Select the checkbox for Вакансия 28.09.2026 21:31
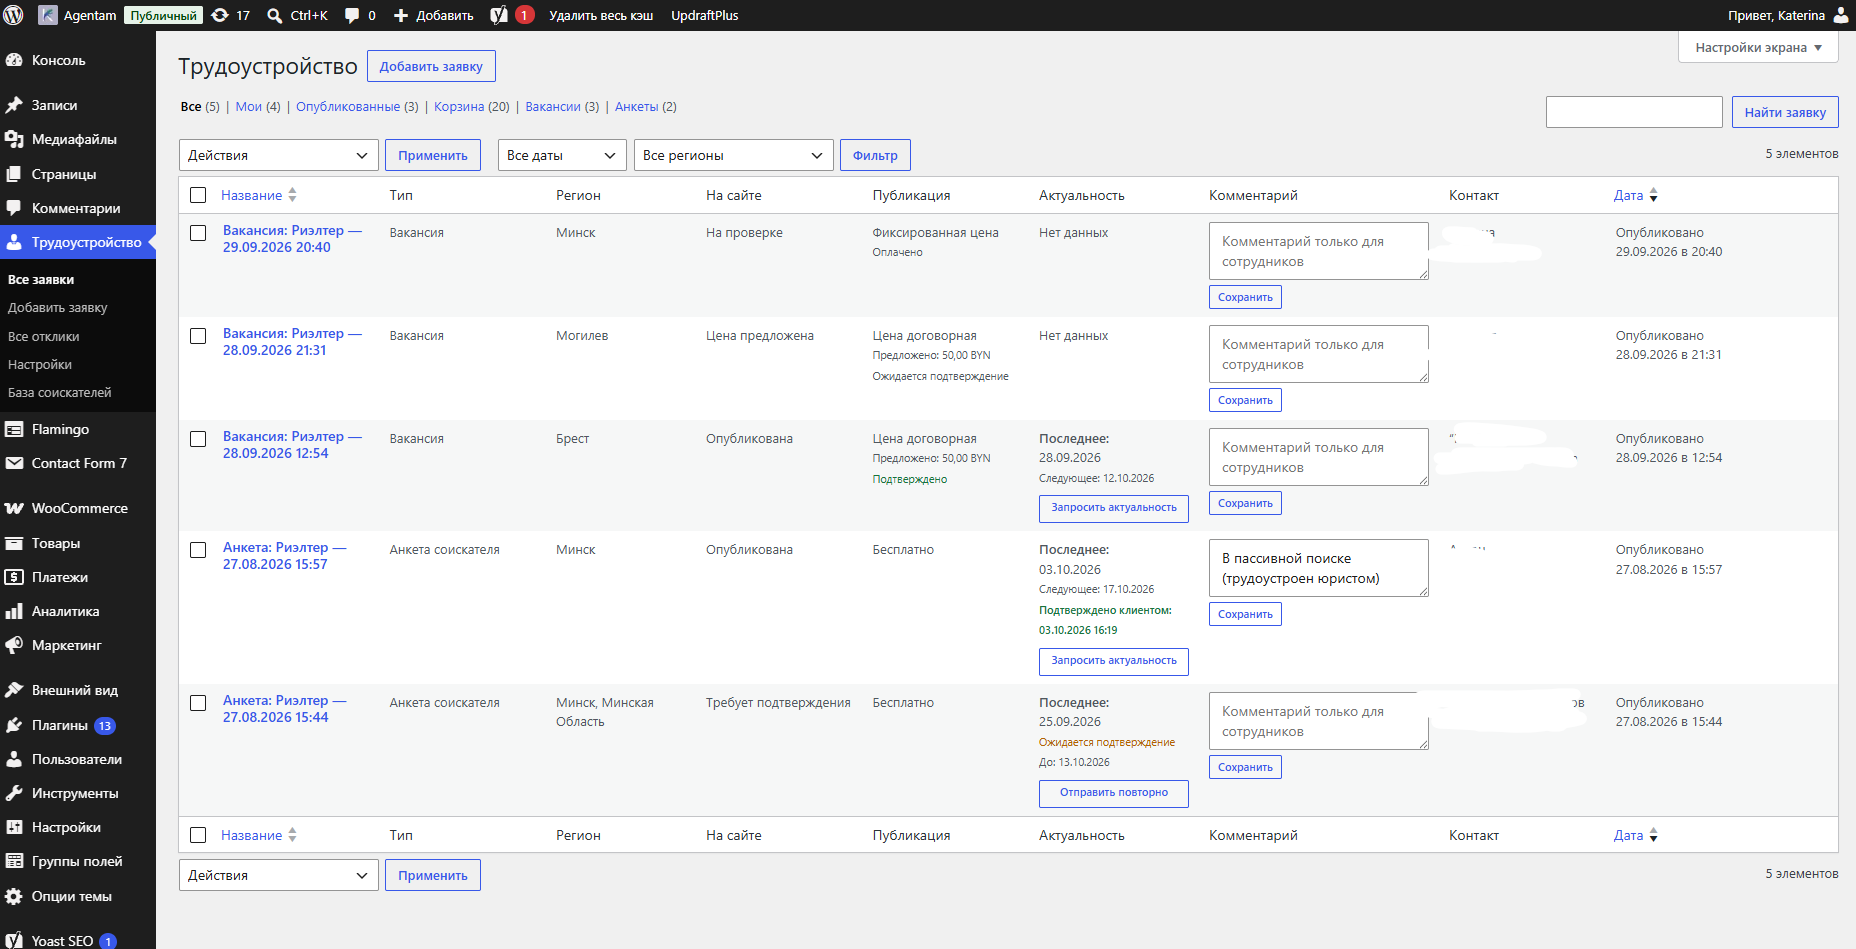 pos(198,336)
